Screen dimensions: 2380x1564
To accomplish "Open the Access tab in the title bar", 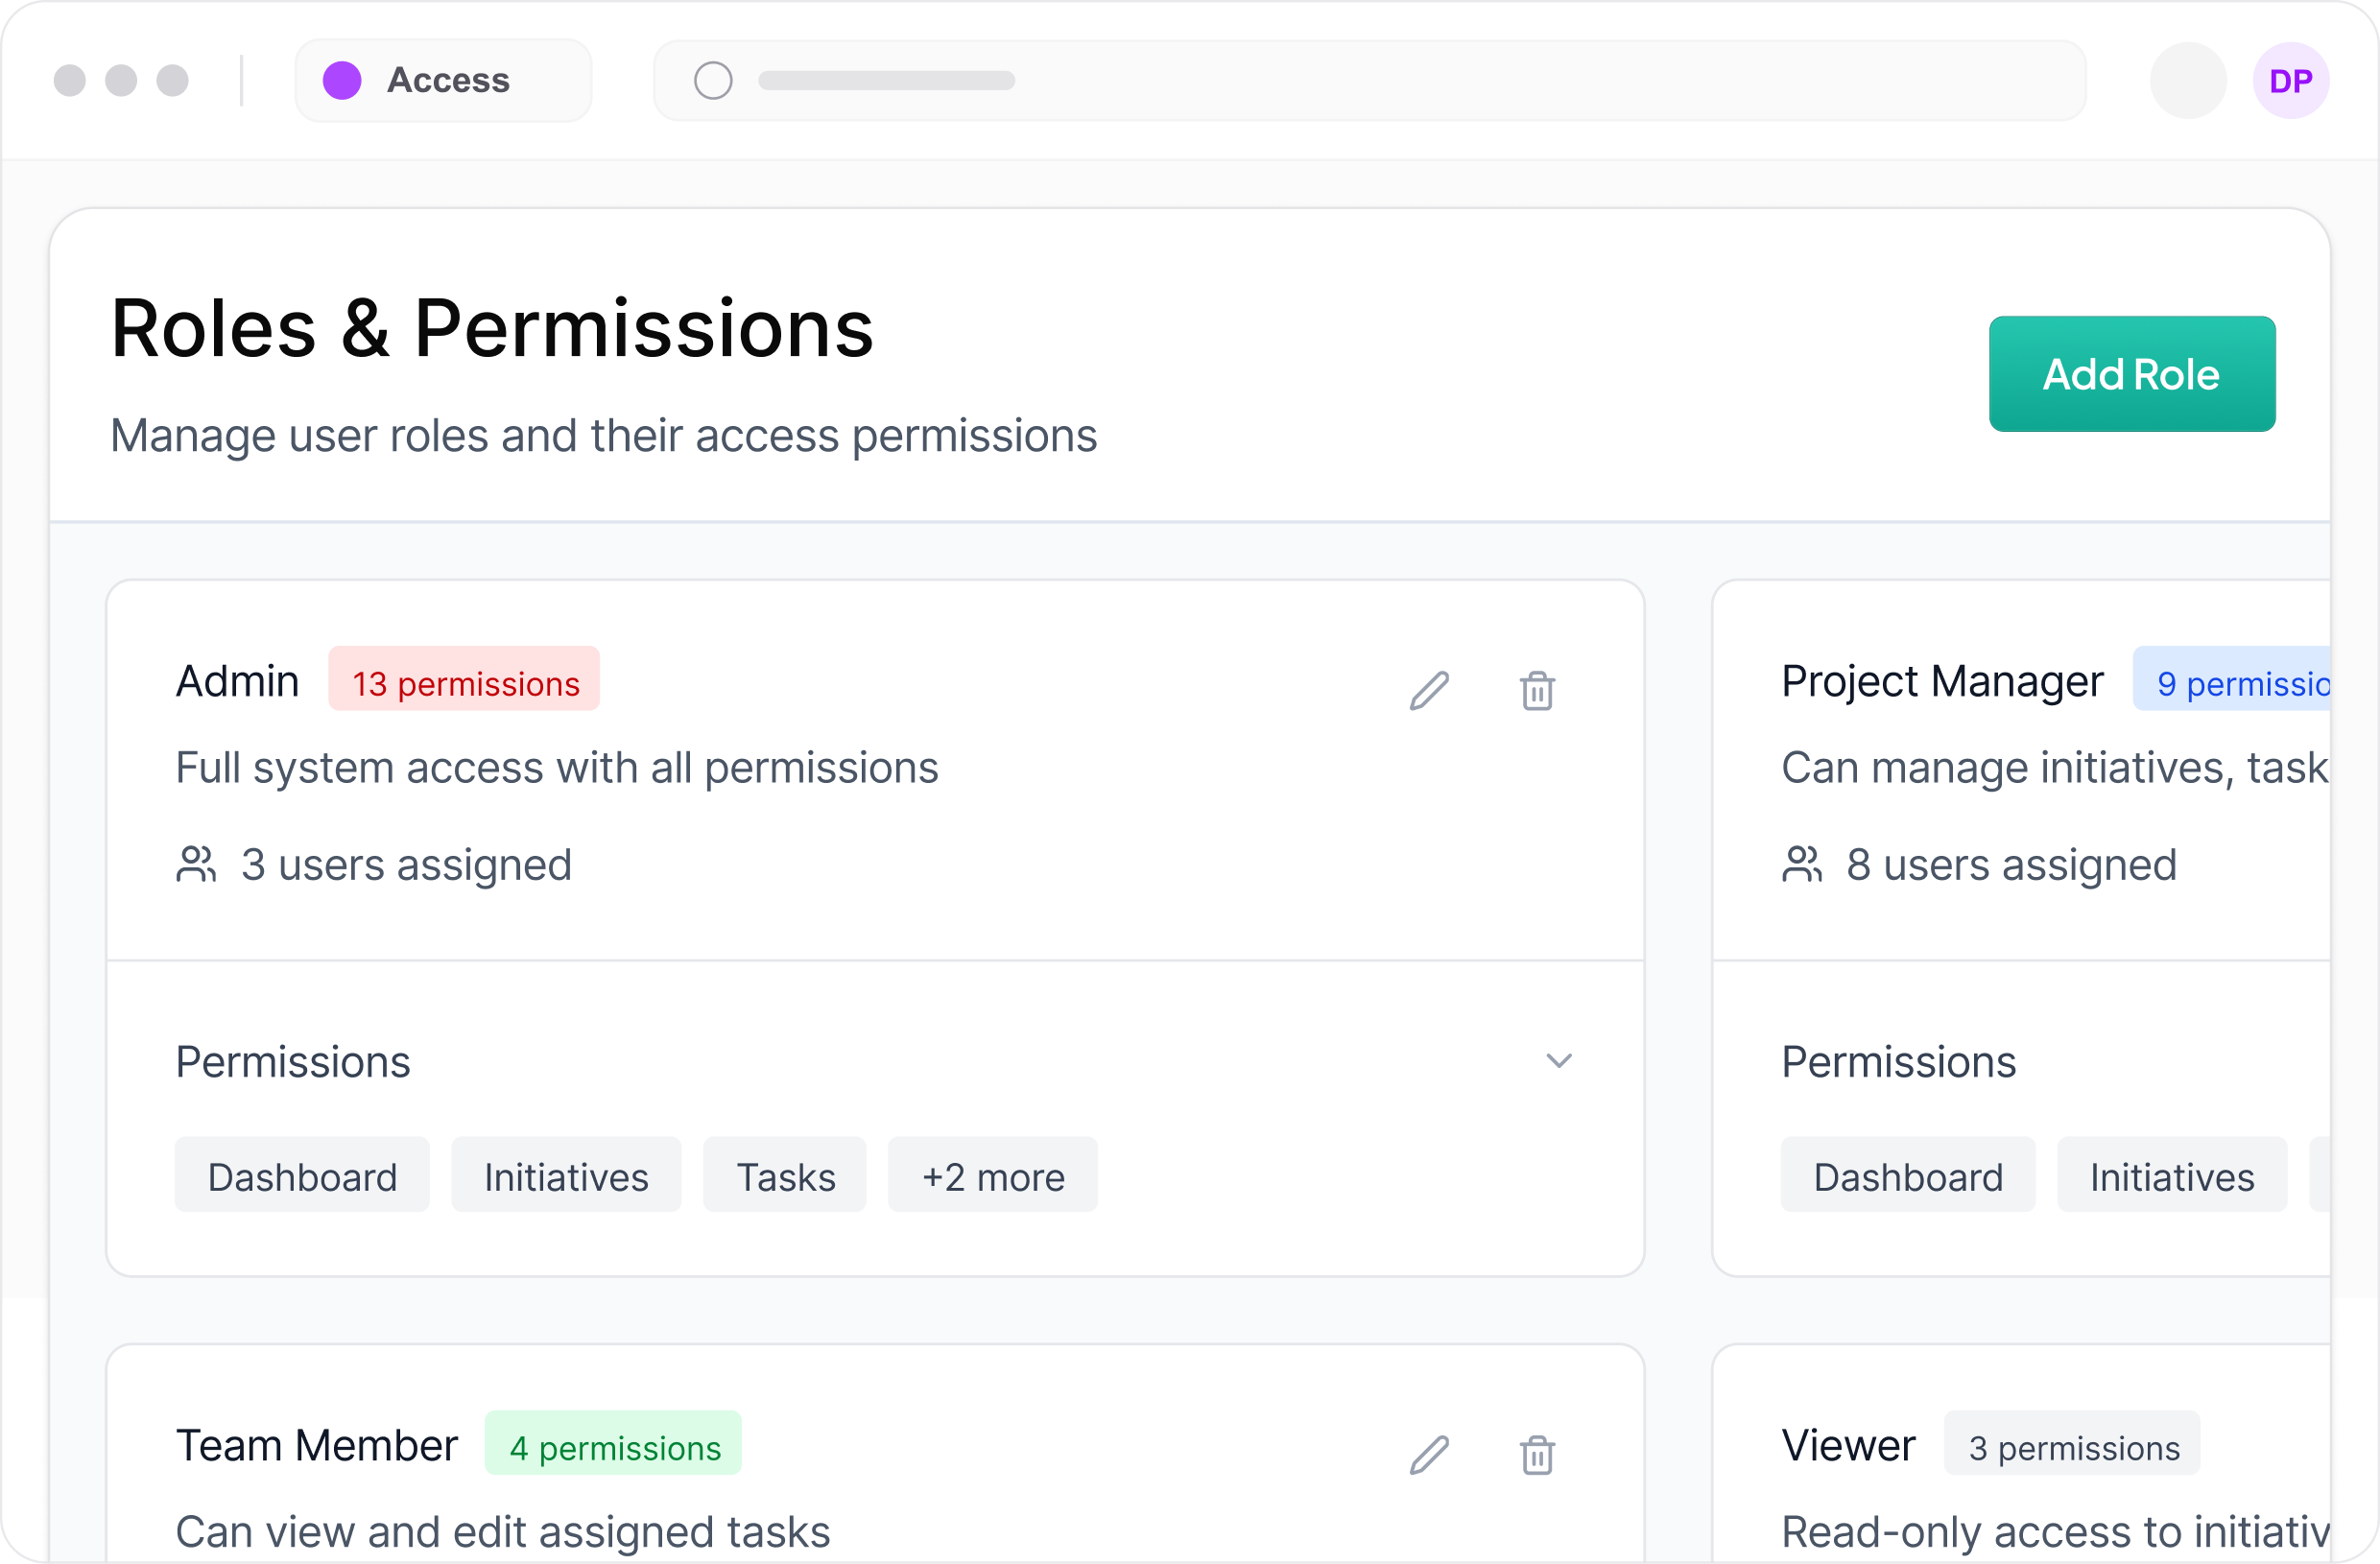I will (x=444, y=80).
